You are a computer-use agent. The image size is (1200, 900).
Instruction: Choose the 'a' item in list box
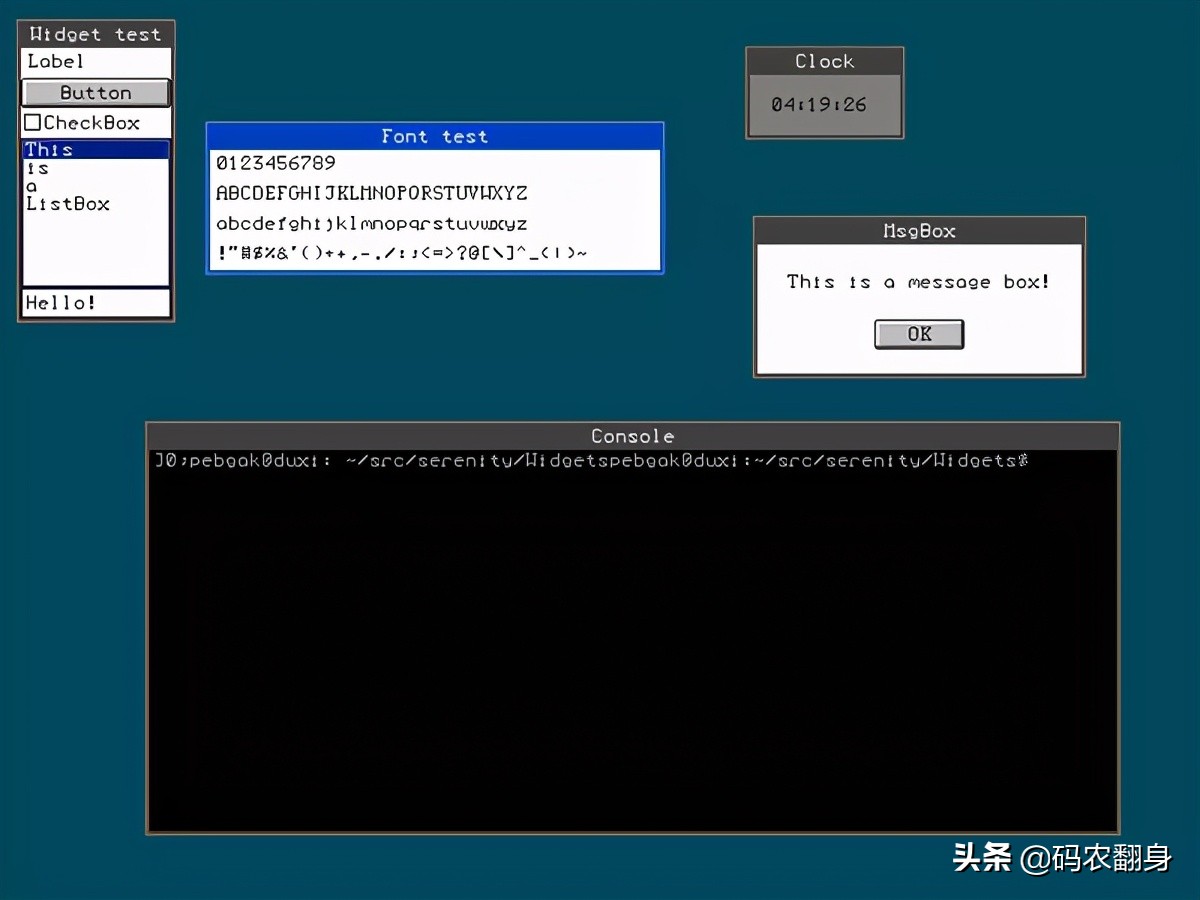(x=32, y=186)
